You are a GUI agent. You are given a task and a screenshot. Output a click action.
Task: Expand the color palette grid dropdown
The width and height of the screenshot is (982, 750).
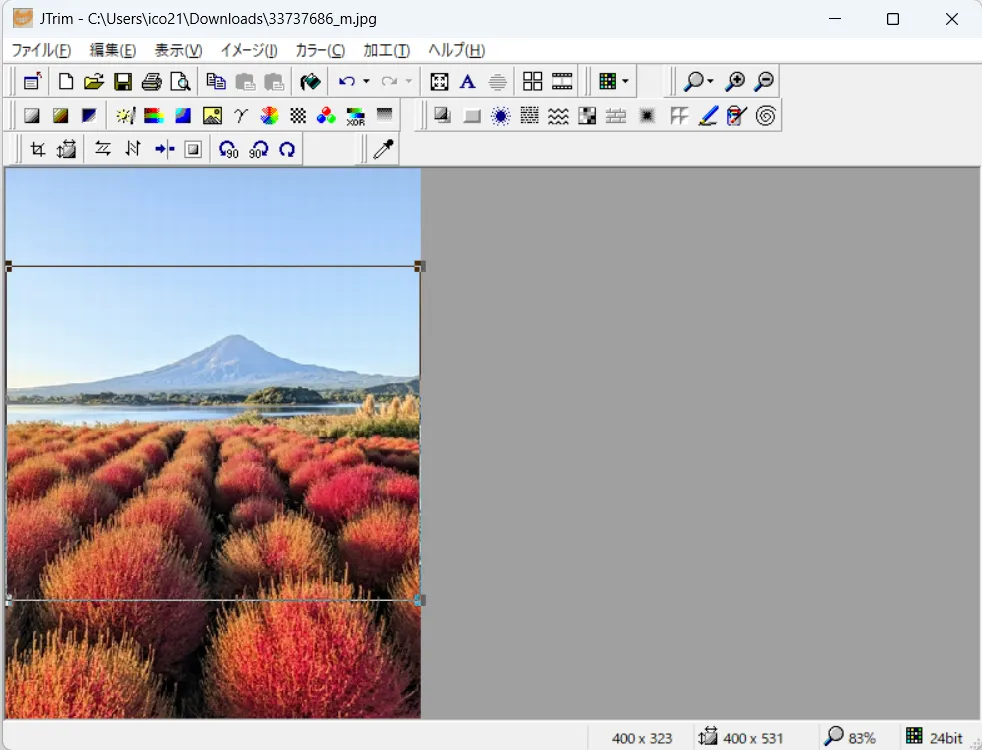625,82
